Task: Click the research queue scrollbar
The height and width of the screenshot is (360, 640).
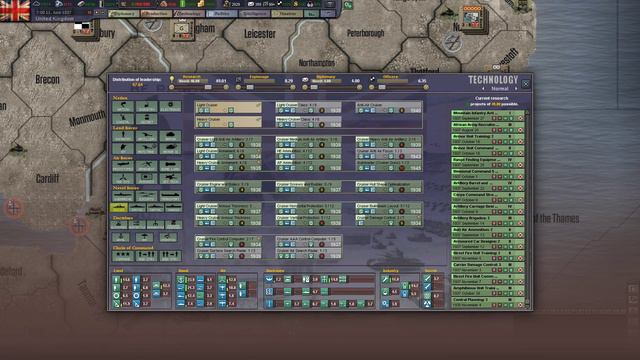Action: (x=528, y=208)
